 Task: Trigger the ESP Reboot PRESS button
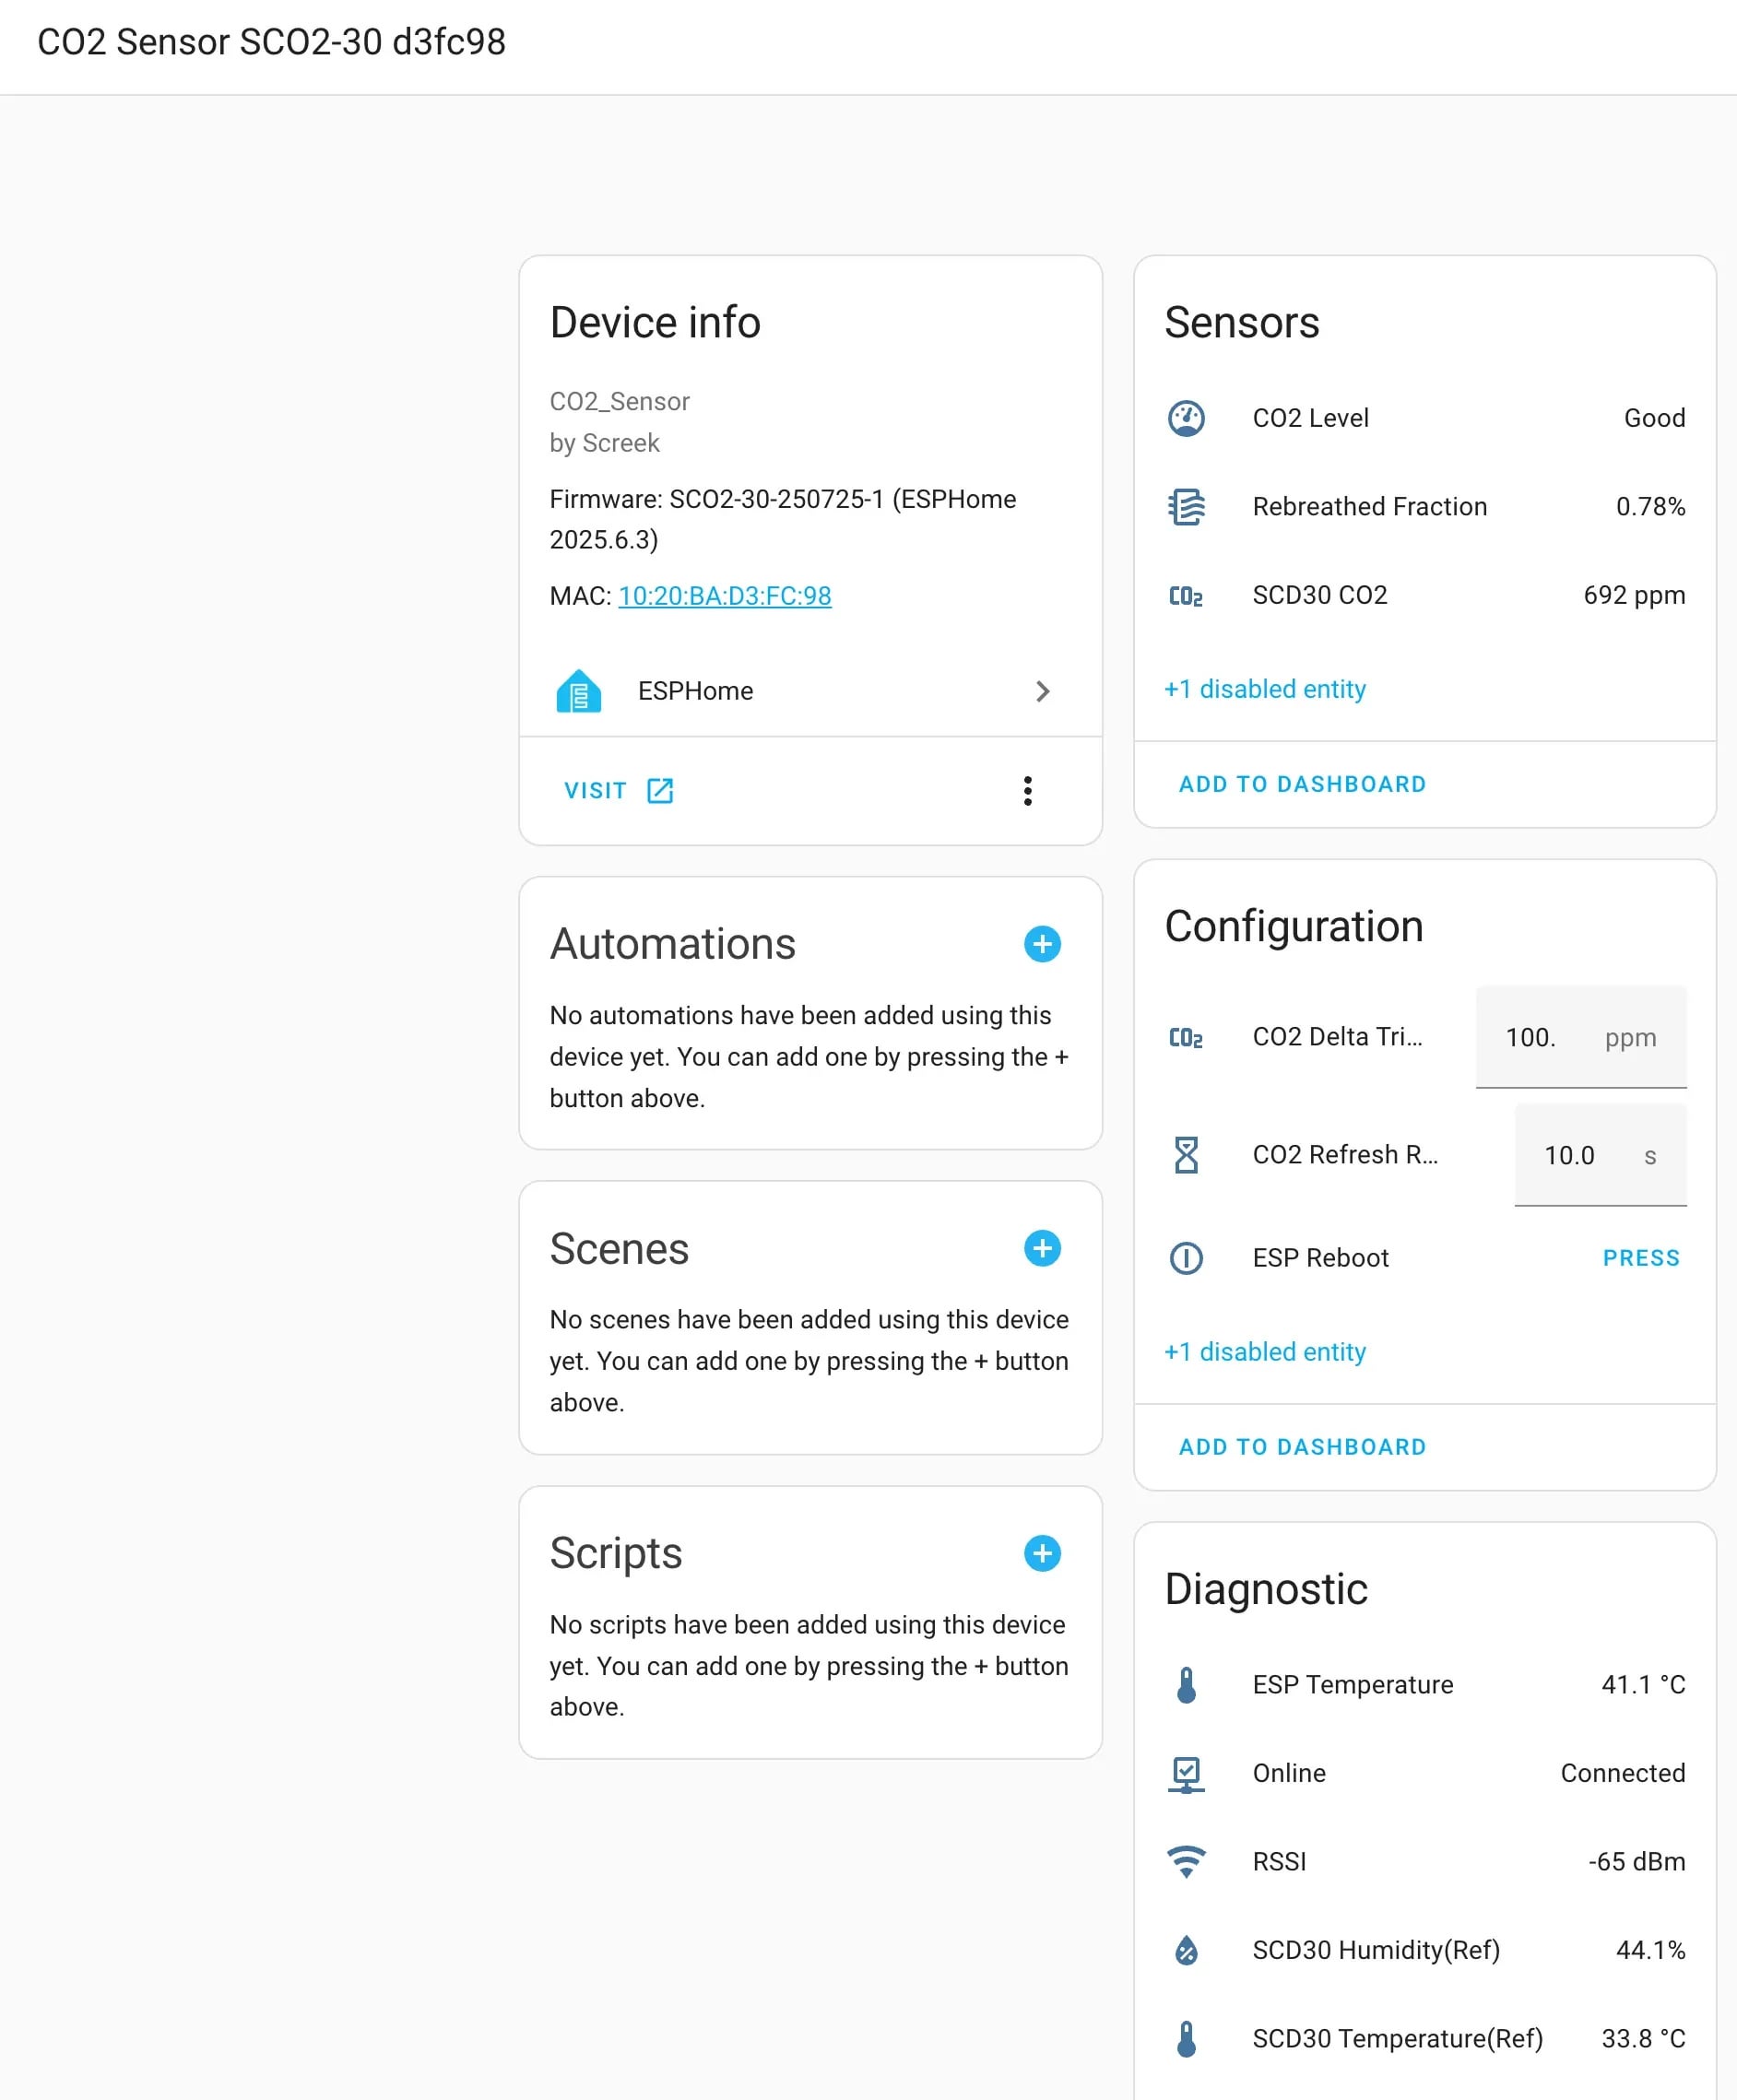point(1641,1258)
